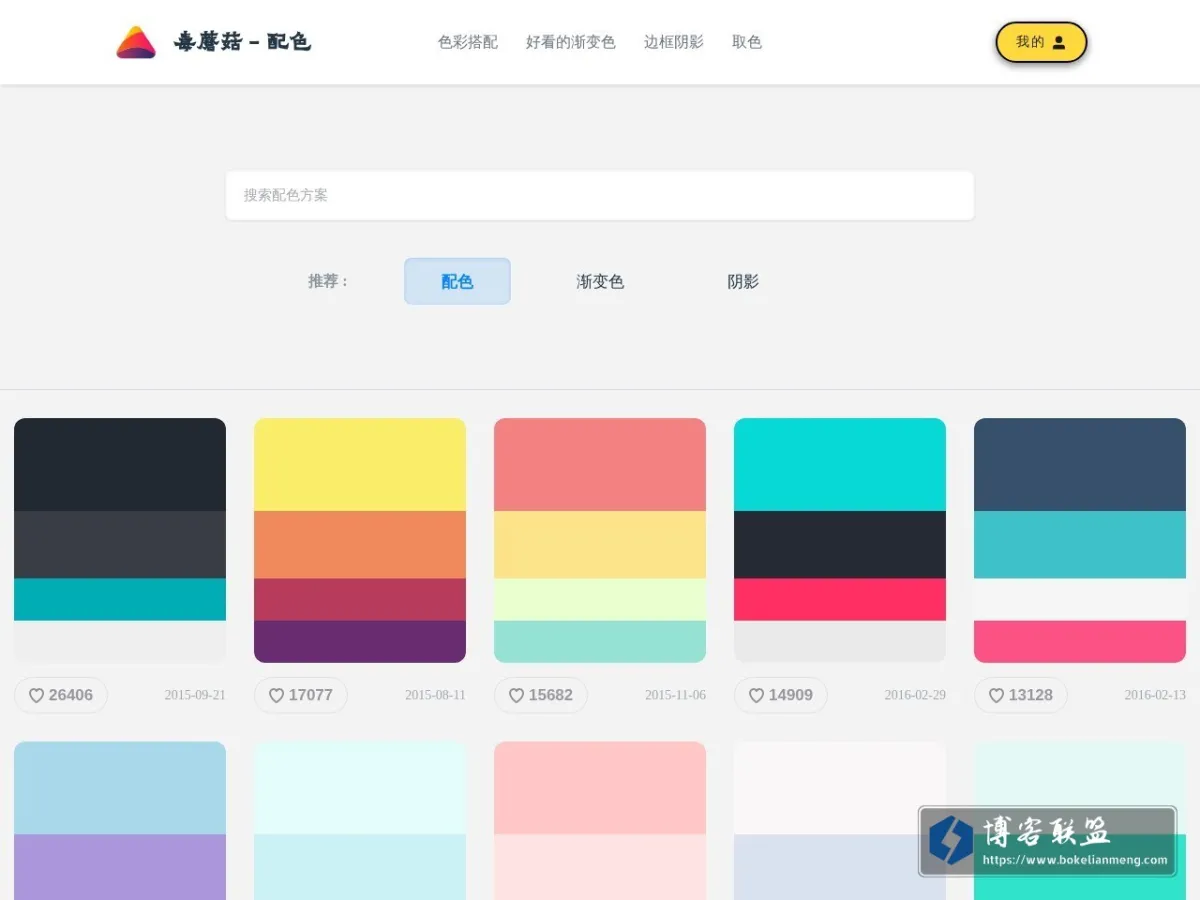
Task: Click the date 2016-02-29
Action: [915, 695]
